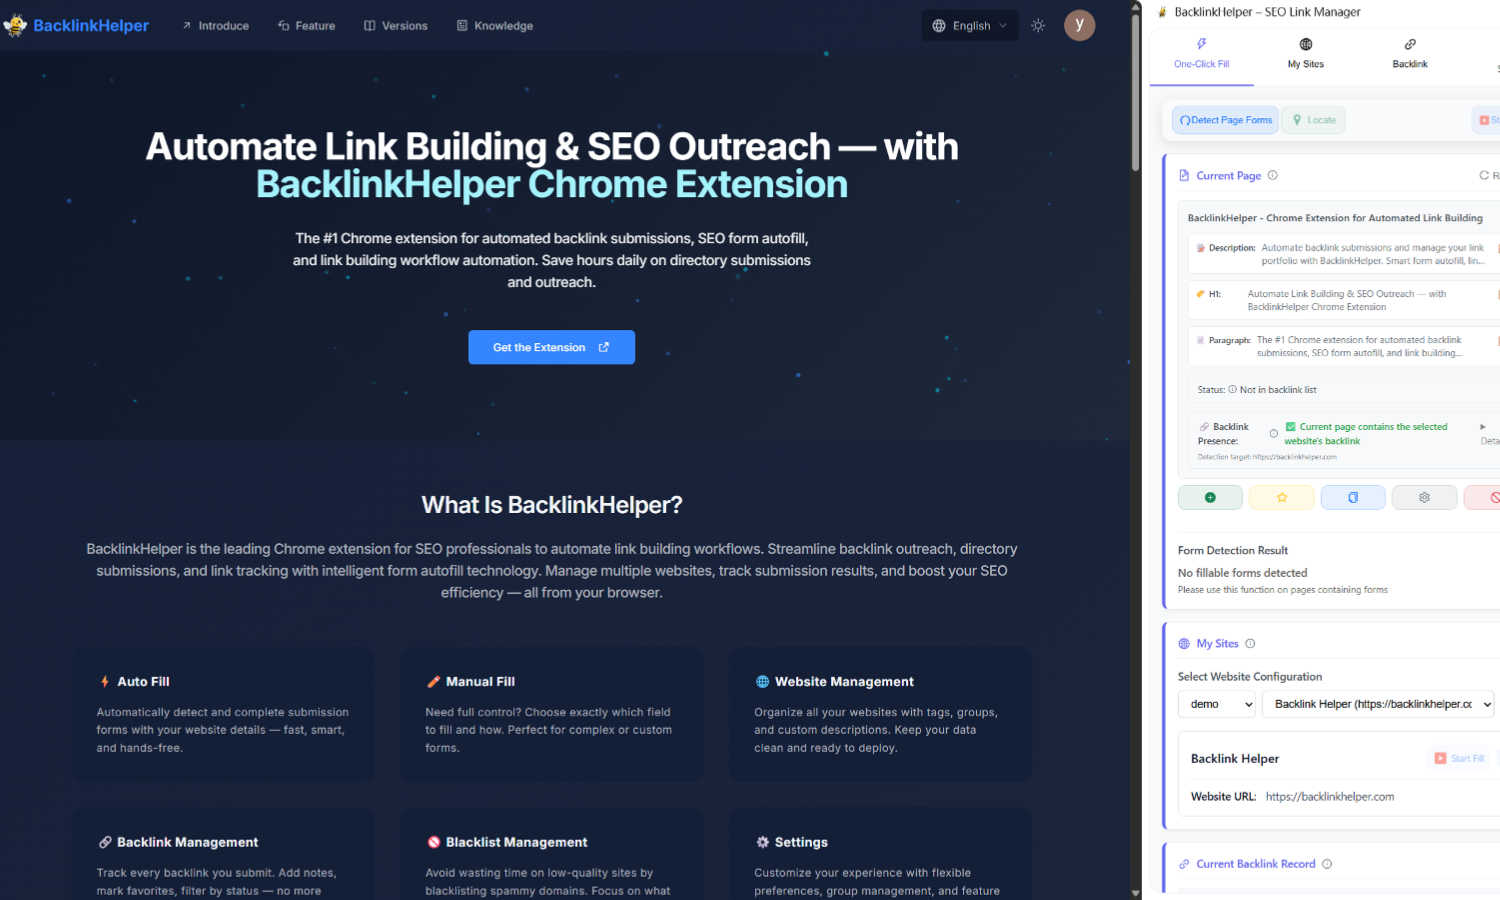Click the blue copy page-info button
This screenshot has width=1500, height=900.
(1353, 497)
